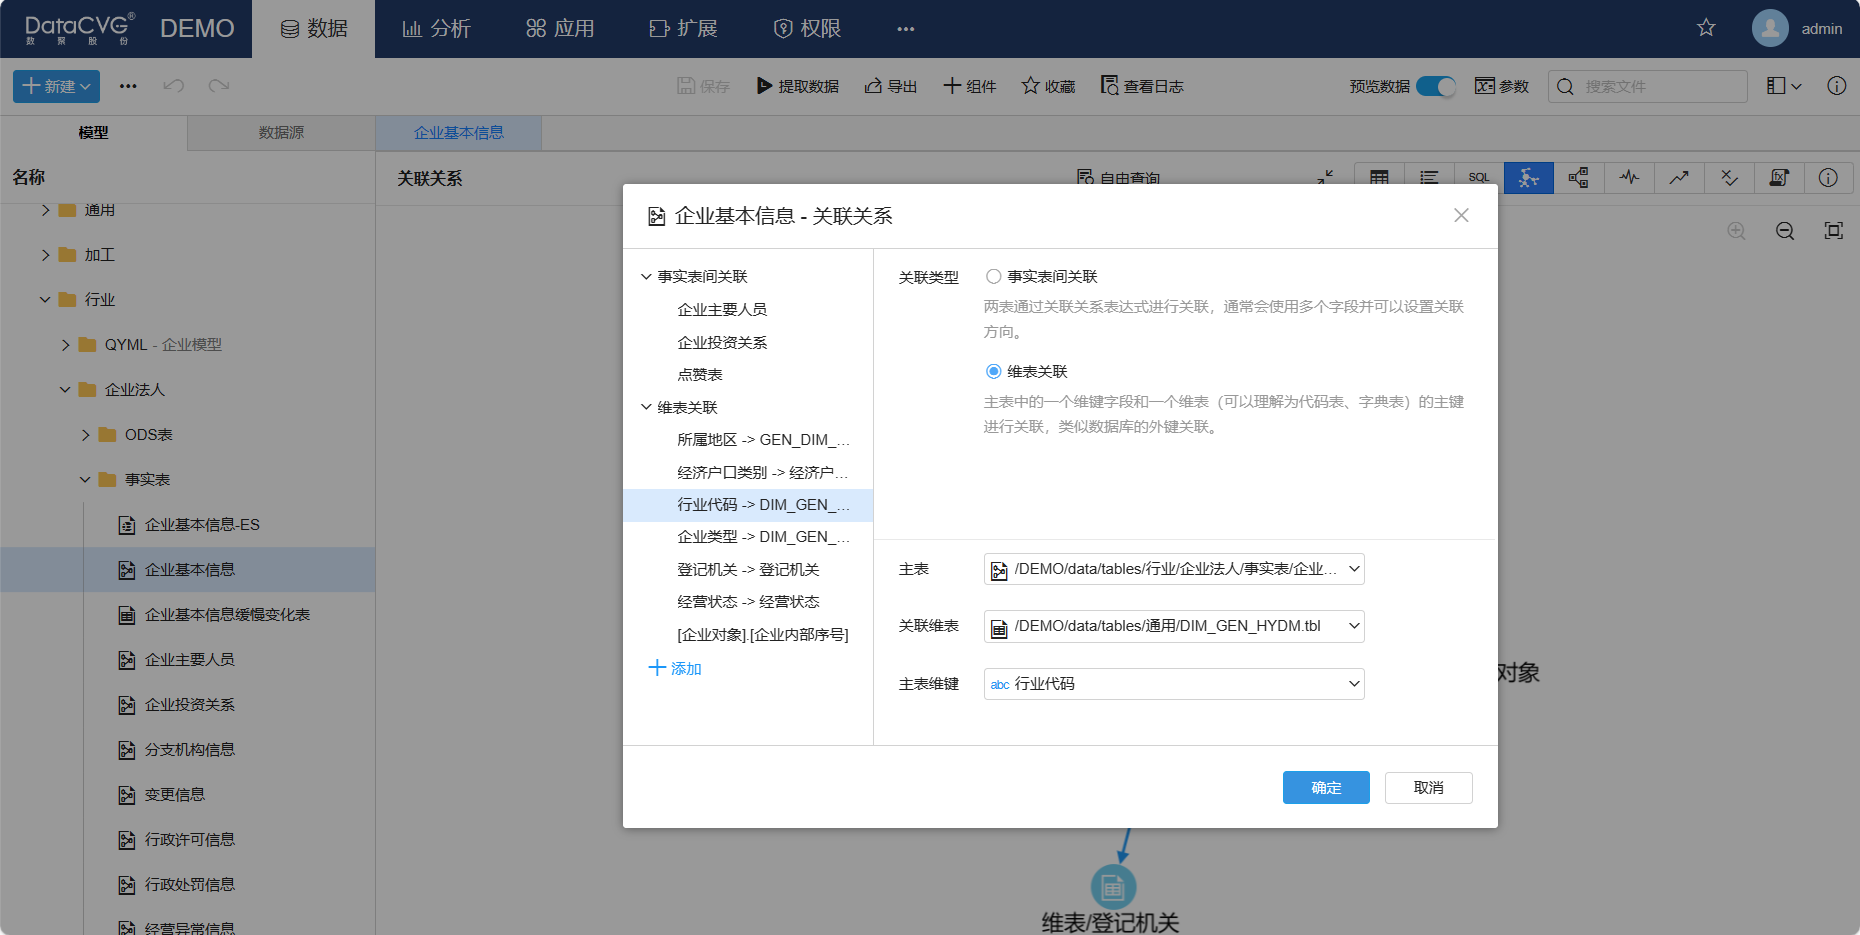Viewport: 1860px width, 935px height.
Task: Click the collapse arrows icon near 自由查询
Action: point(1325,177)
